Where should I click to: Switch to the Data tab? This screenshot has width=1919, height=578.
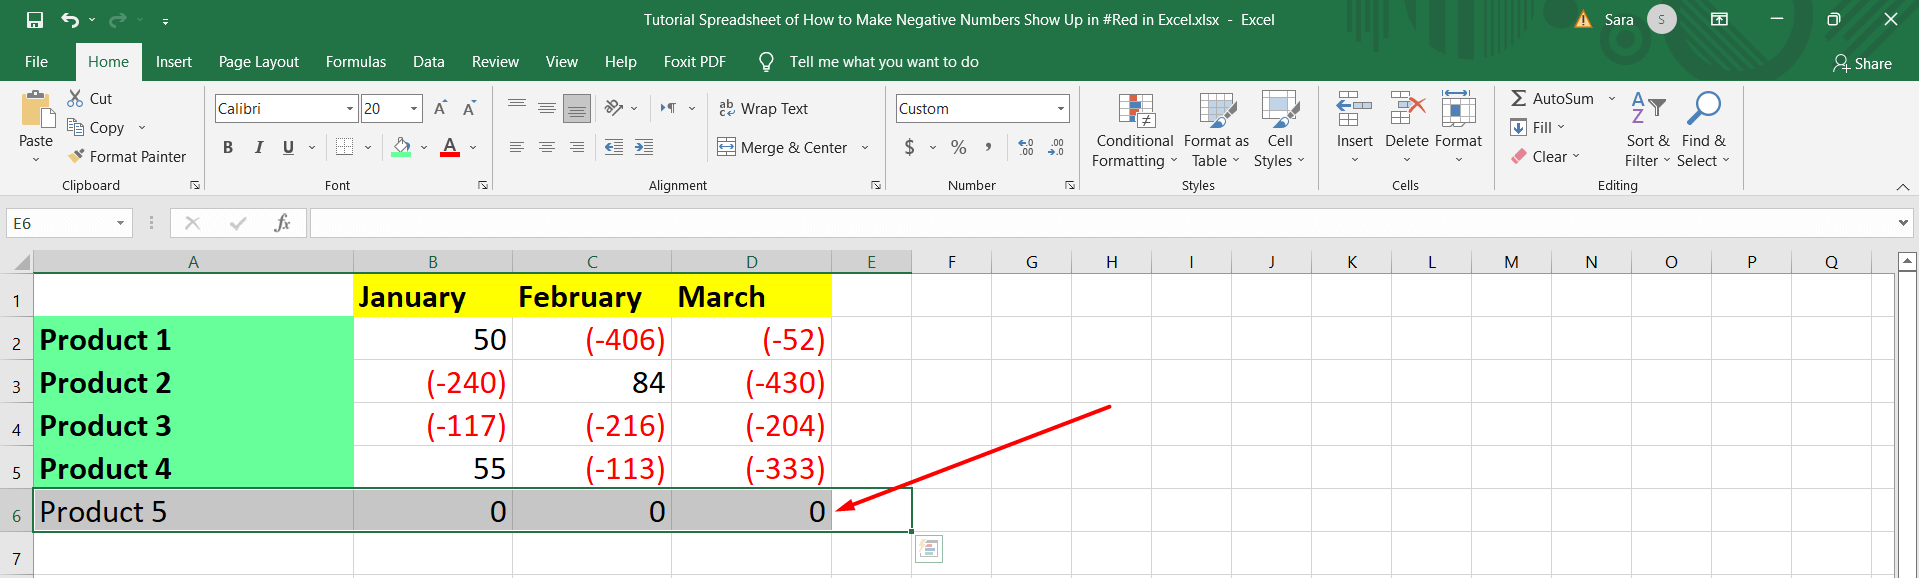point(429,61)
